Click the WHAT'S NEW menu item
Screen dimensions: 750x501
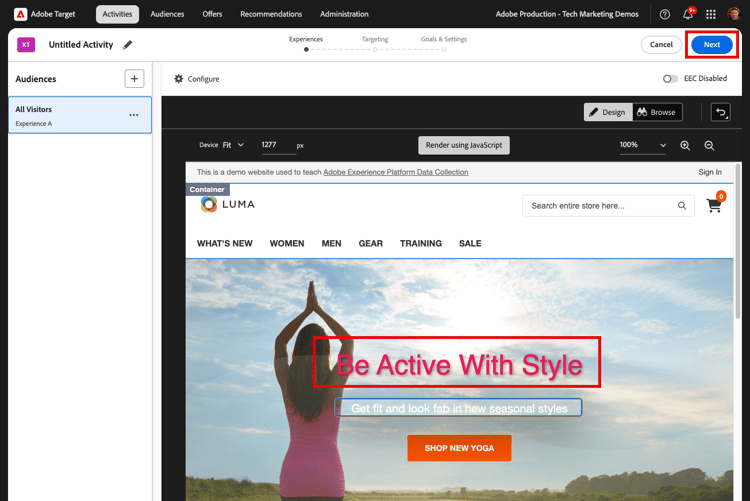(225, 244)
